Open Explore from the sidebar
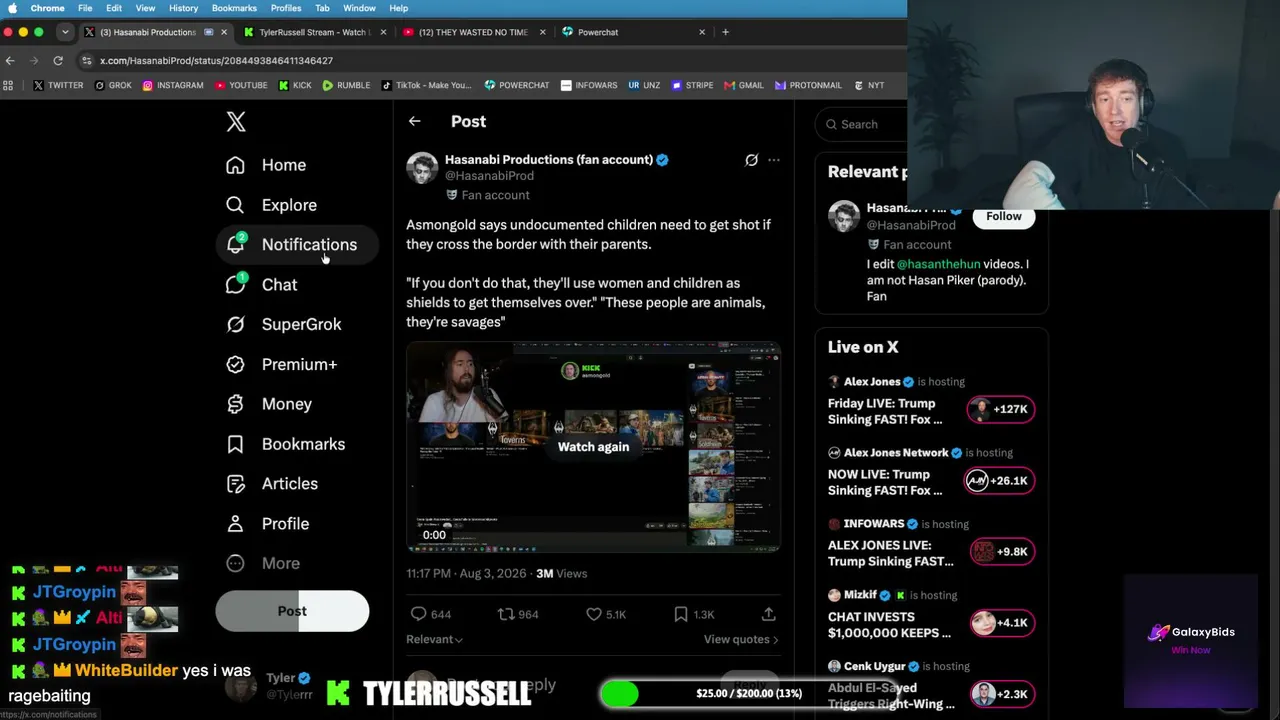This screenshot has height=720, width=1280. 271,205
